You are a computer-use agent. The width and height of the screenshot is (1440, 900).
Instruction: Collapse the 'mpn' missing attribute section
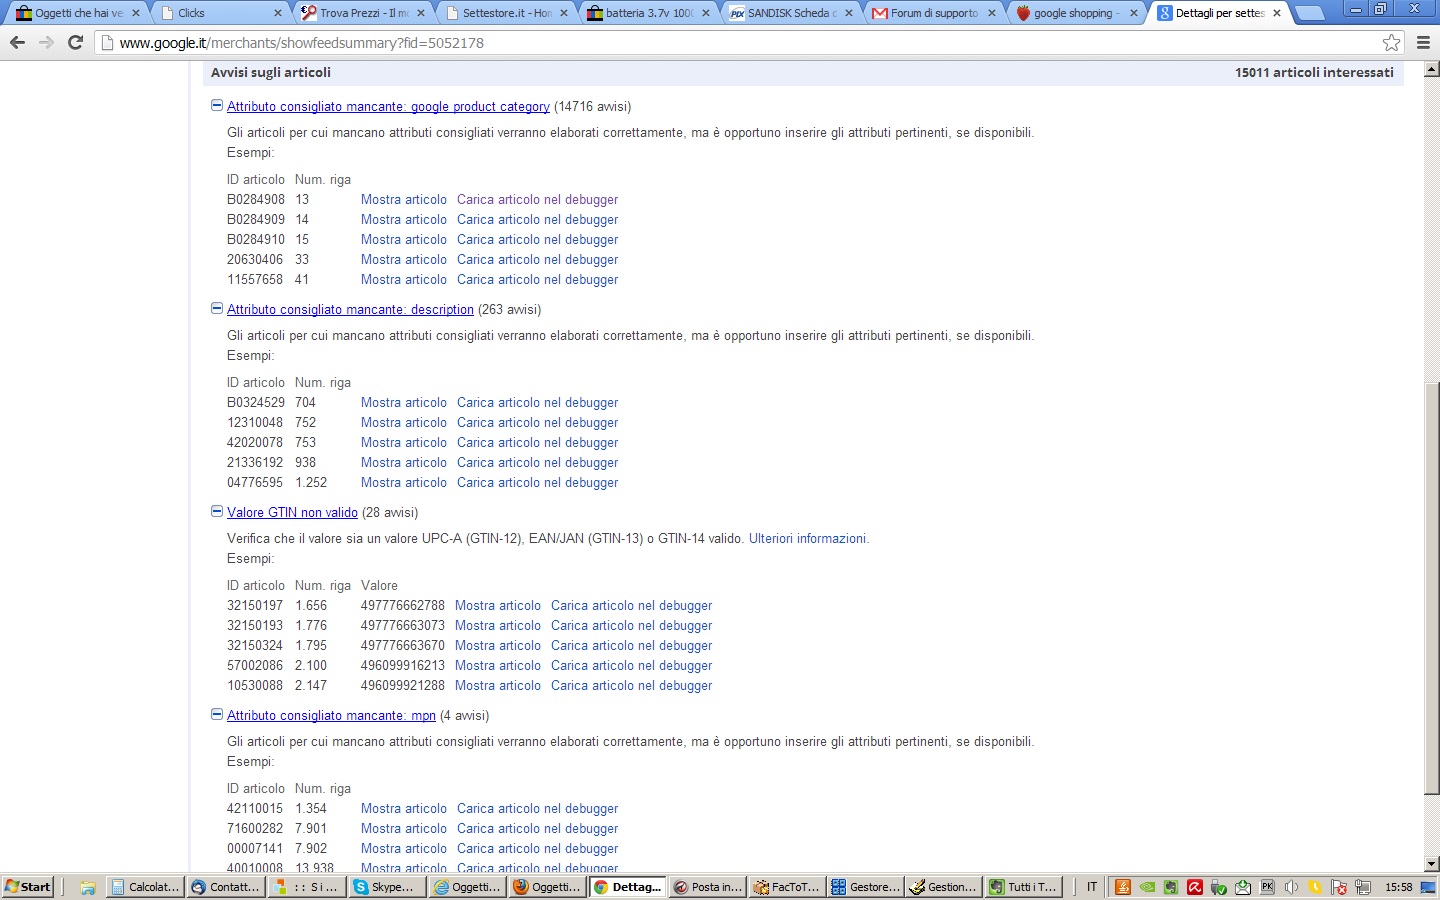coord(217,715)
